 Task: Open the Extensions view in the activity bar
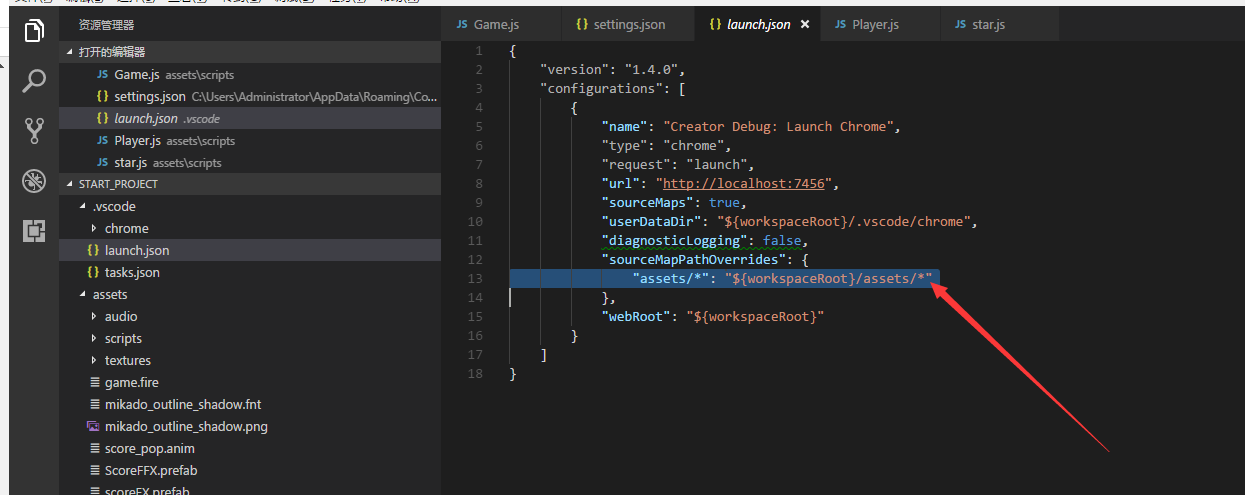pyautogui.click(x=34, y=231)
